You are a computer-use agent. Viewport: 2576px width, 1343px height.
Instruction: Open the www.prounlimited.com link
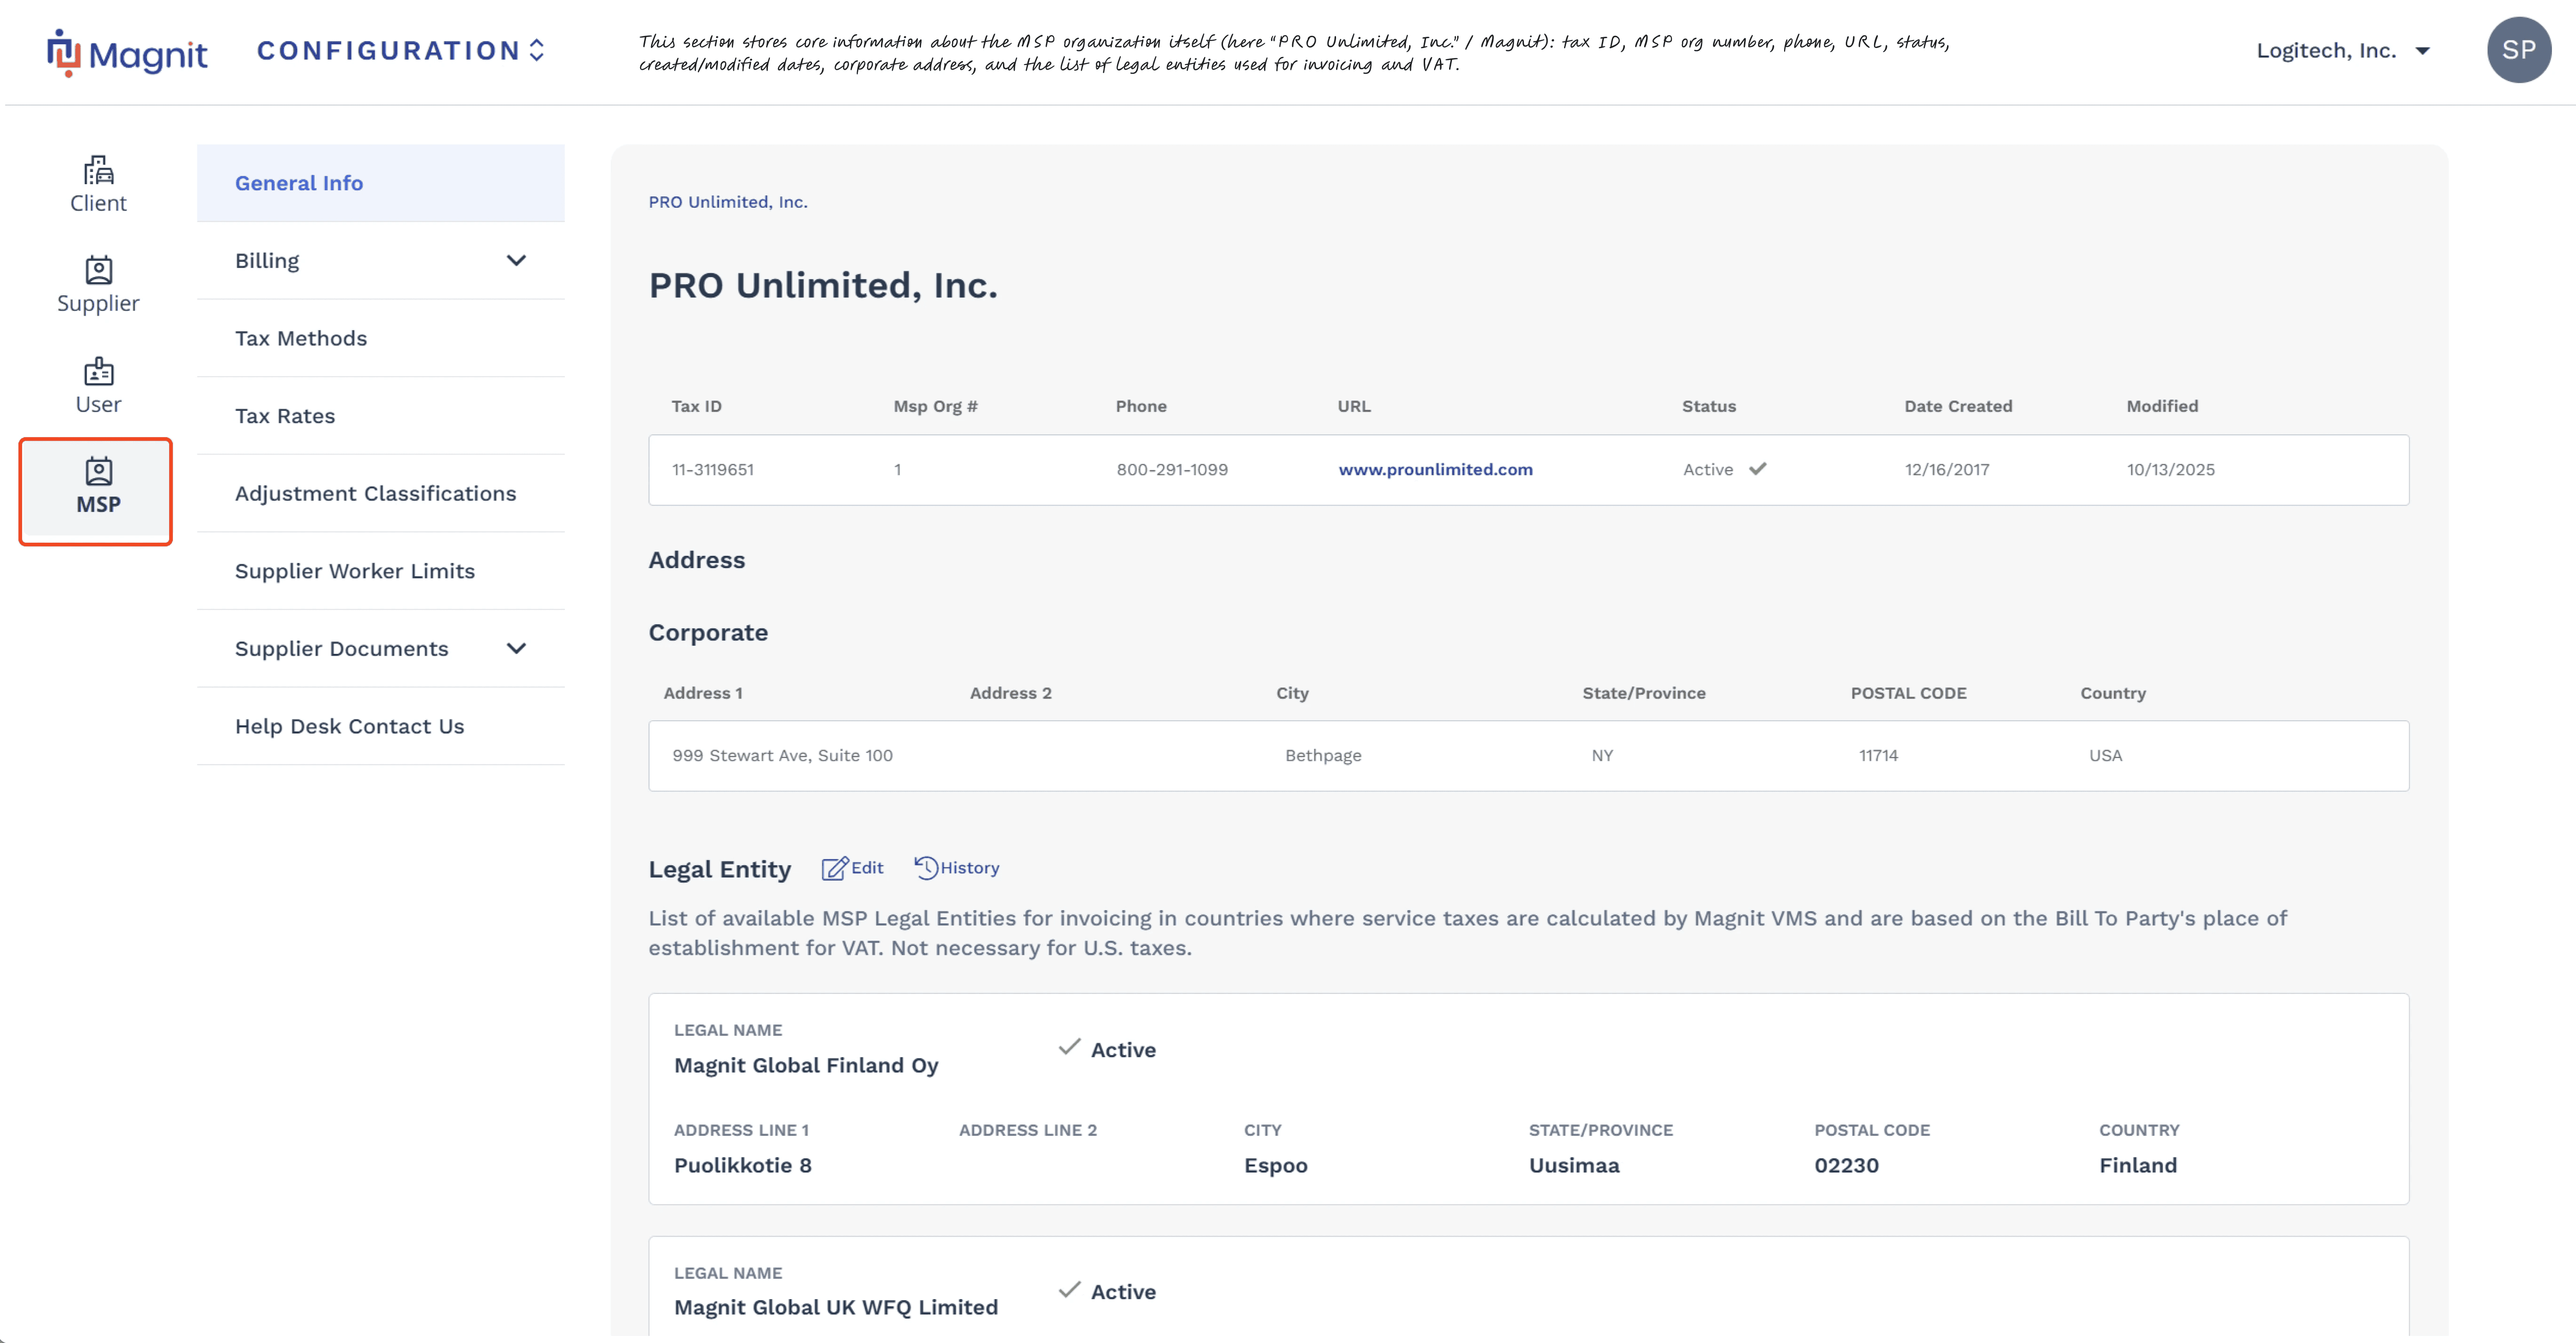(x=1434, y=469)
